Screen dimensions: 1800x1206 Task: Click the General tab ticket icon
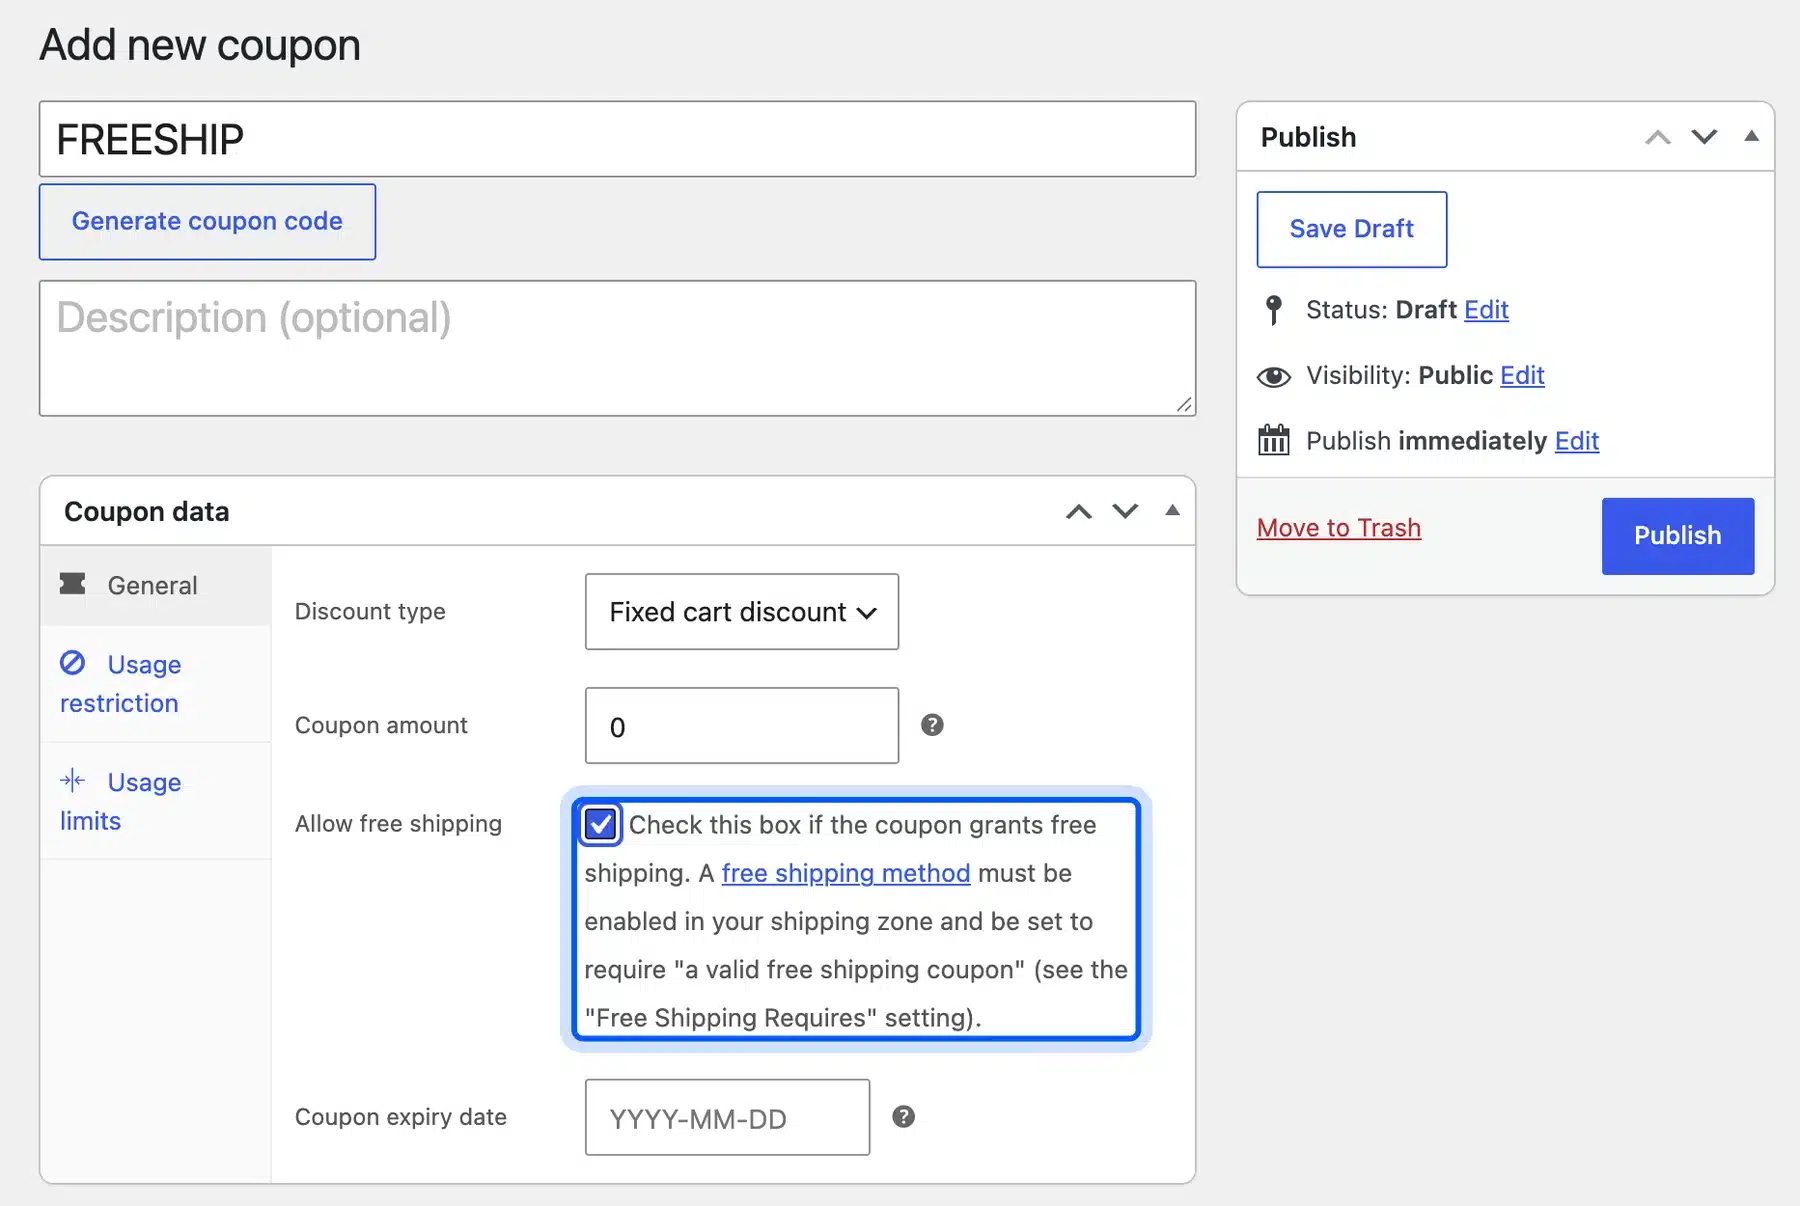(x=72, y=584)
